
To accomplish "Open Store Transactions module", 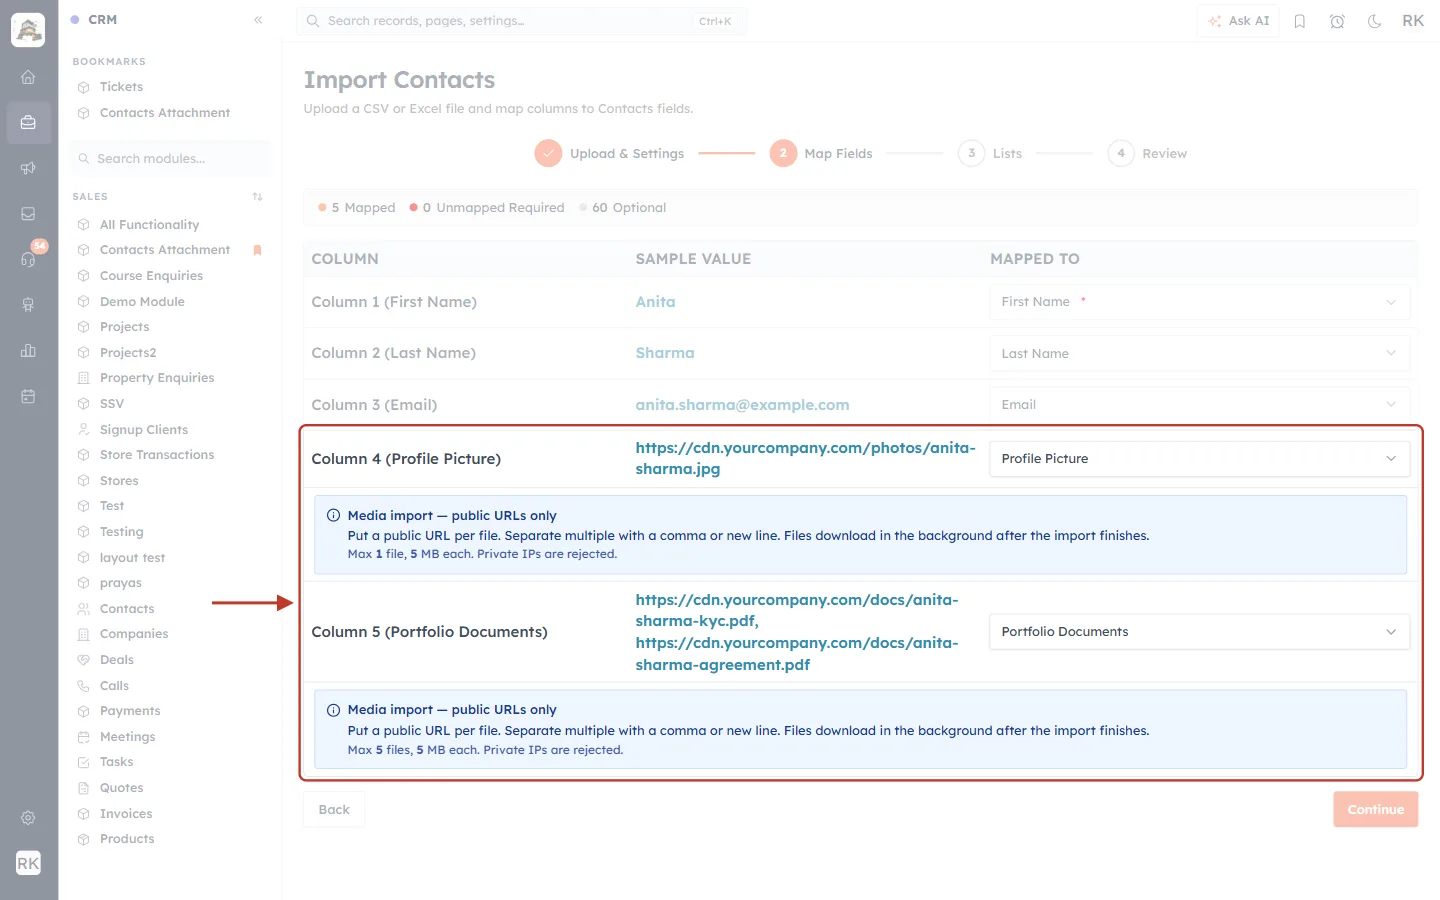I will coord(157,455).
